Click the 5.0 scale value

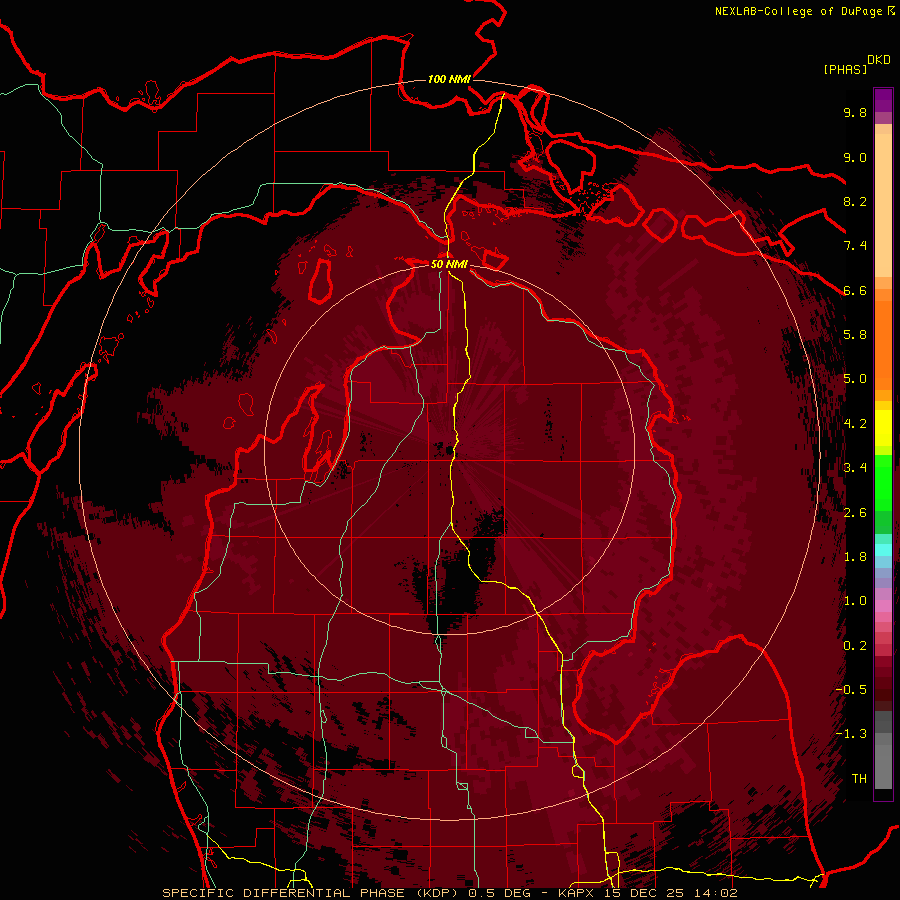click(855, 379)
